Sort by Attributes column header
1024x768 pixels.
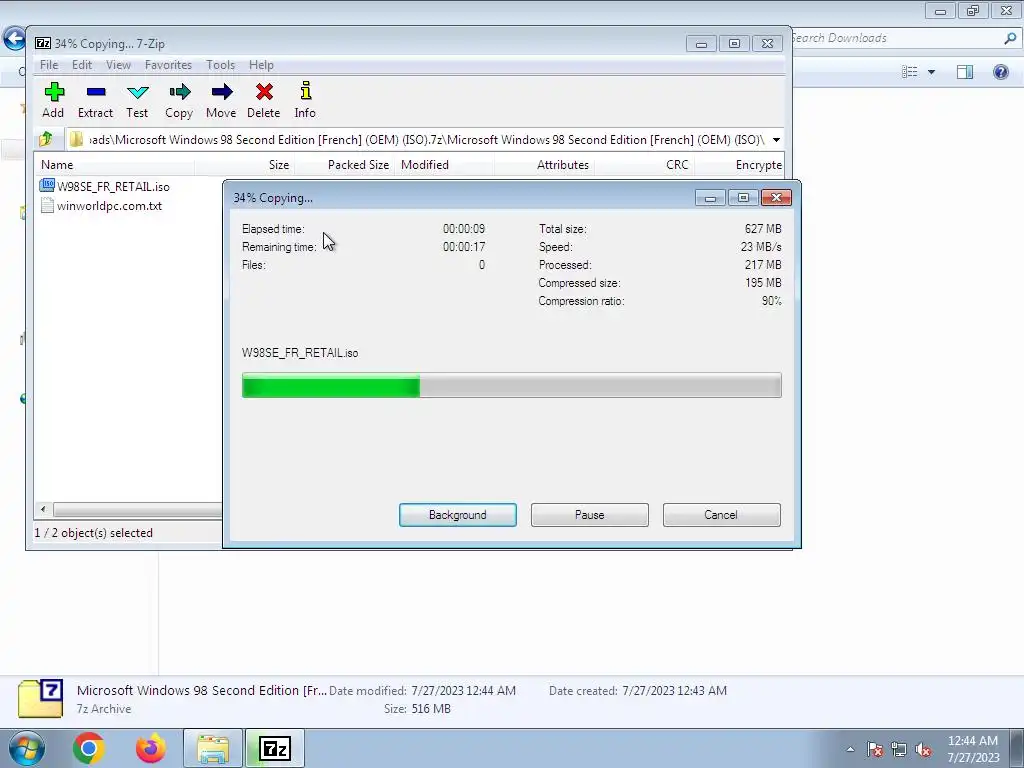click(545, 165)
